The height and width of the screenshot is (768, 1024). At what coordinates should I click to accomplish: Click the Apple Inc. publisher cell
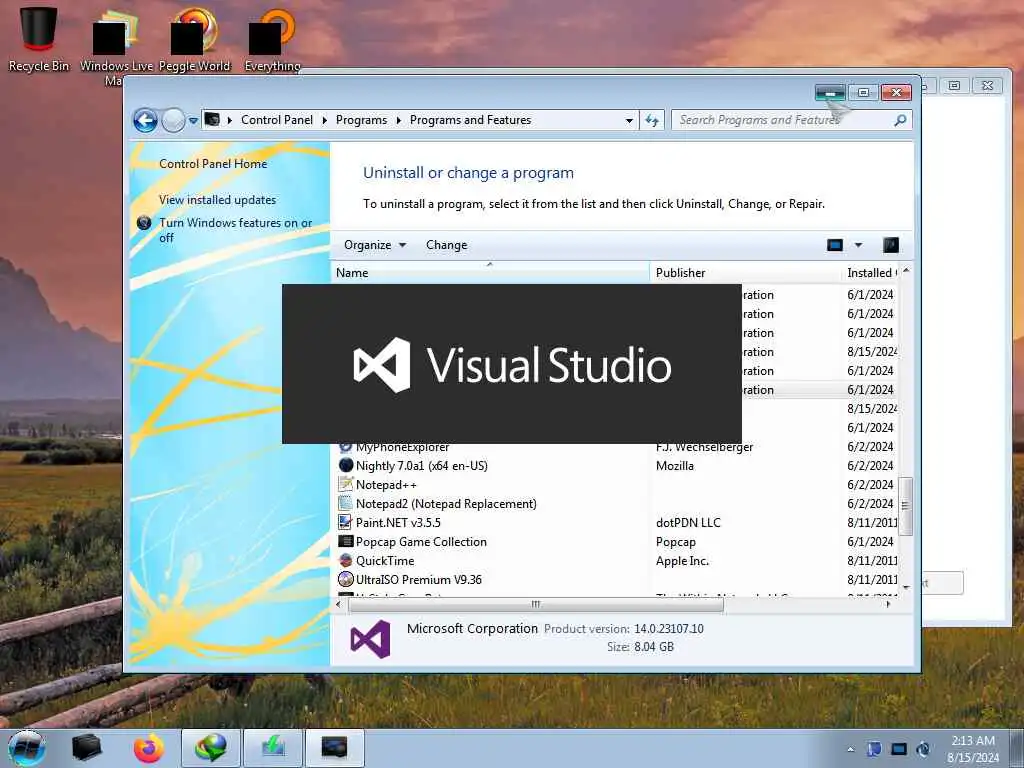click(x=682, y=561)
